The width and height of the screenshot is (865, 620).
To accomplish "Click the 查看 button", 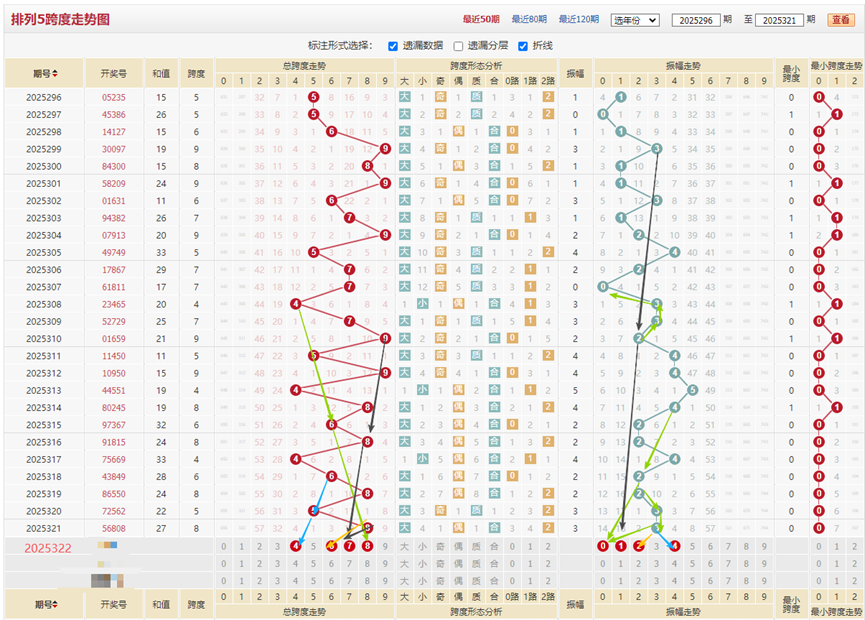I will [x=841, y=20].
